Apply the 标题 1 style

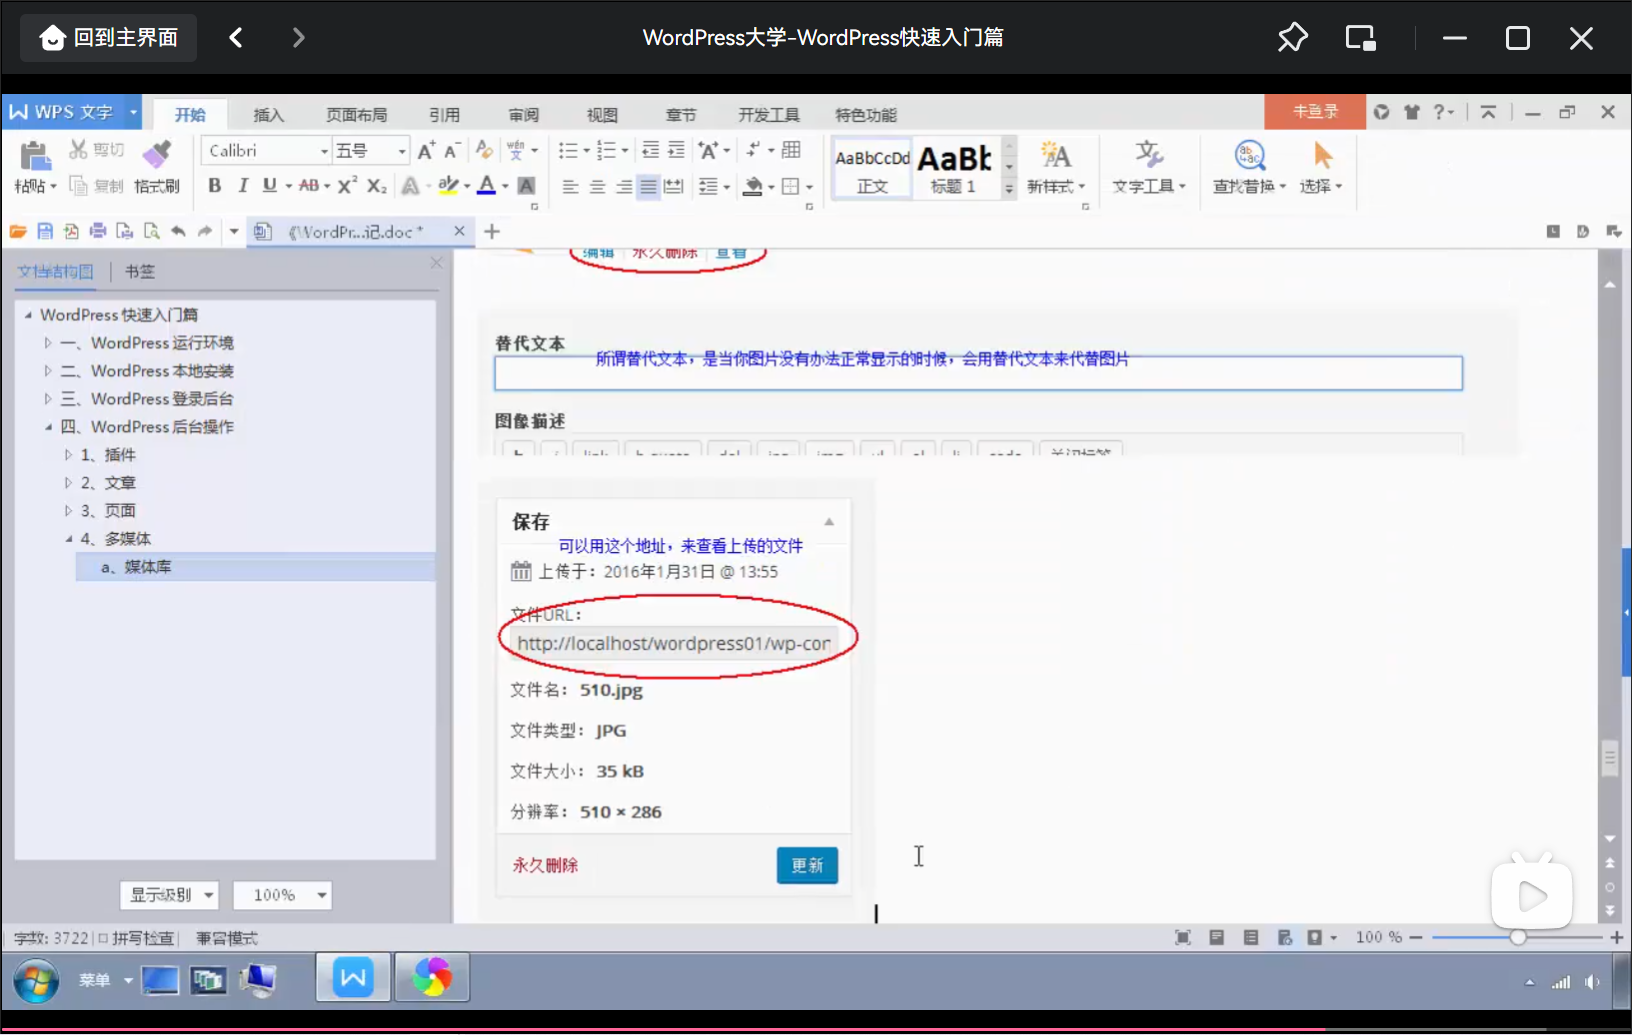click(x=955, y=168)
